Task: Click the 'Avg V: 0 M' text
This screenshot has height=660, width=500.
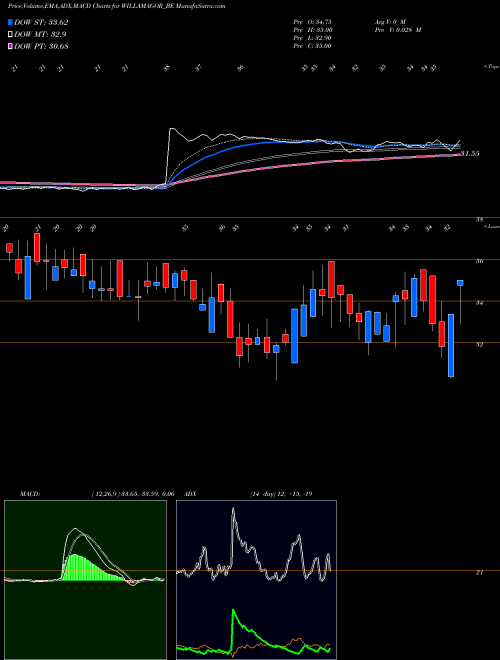Action: click(x=389, y=21)
